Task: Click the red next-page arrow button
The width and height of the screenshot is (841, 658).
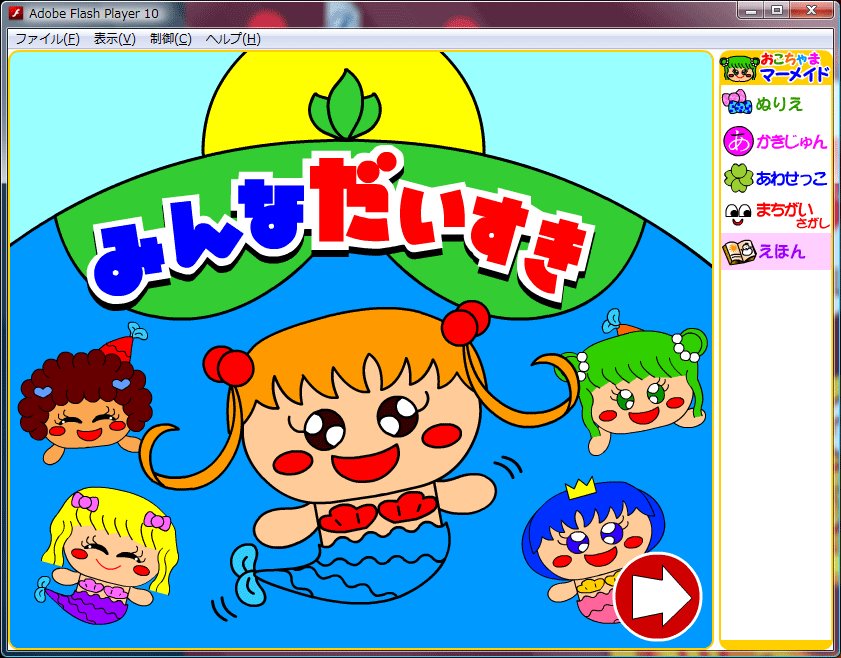Action: [658, 596]
